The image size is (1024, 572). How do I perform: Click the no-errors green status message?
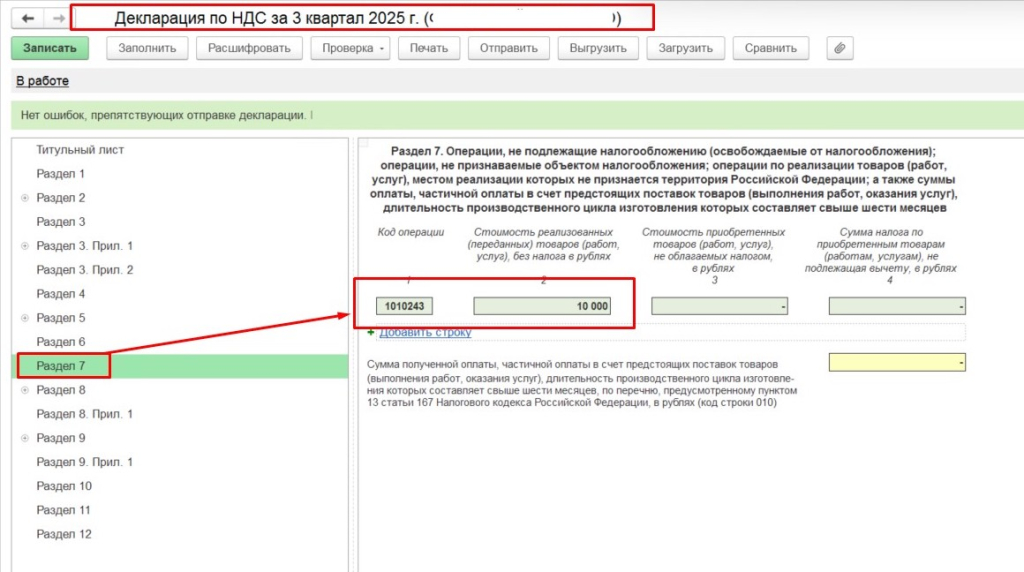coord(163,116)
